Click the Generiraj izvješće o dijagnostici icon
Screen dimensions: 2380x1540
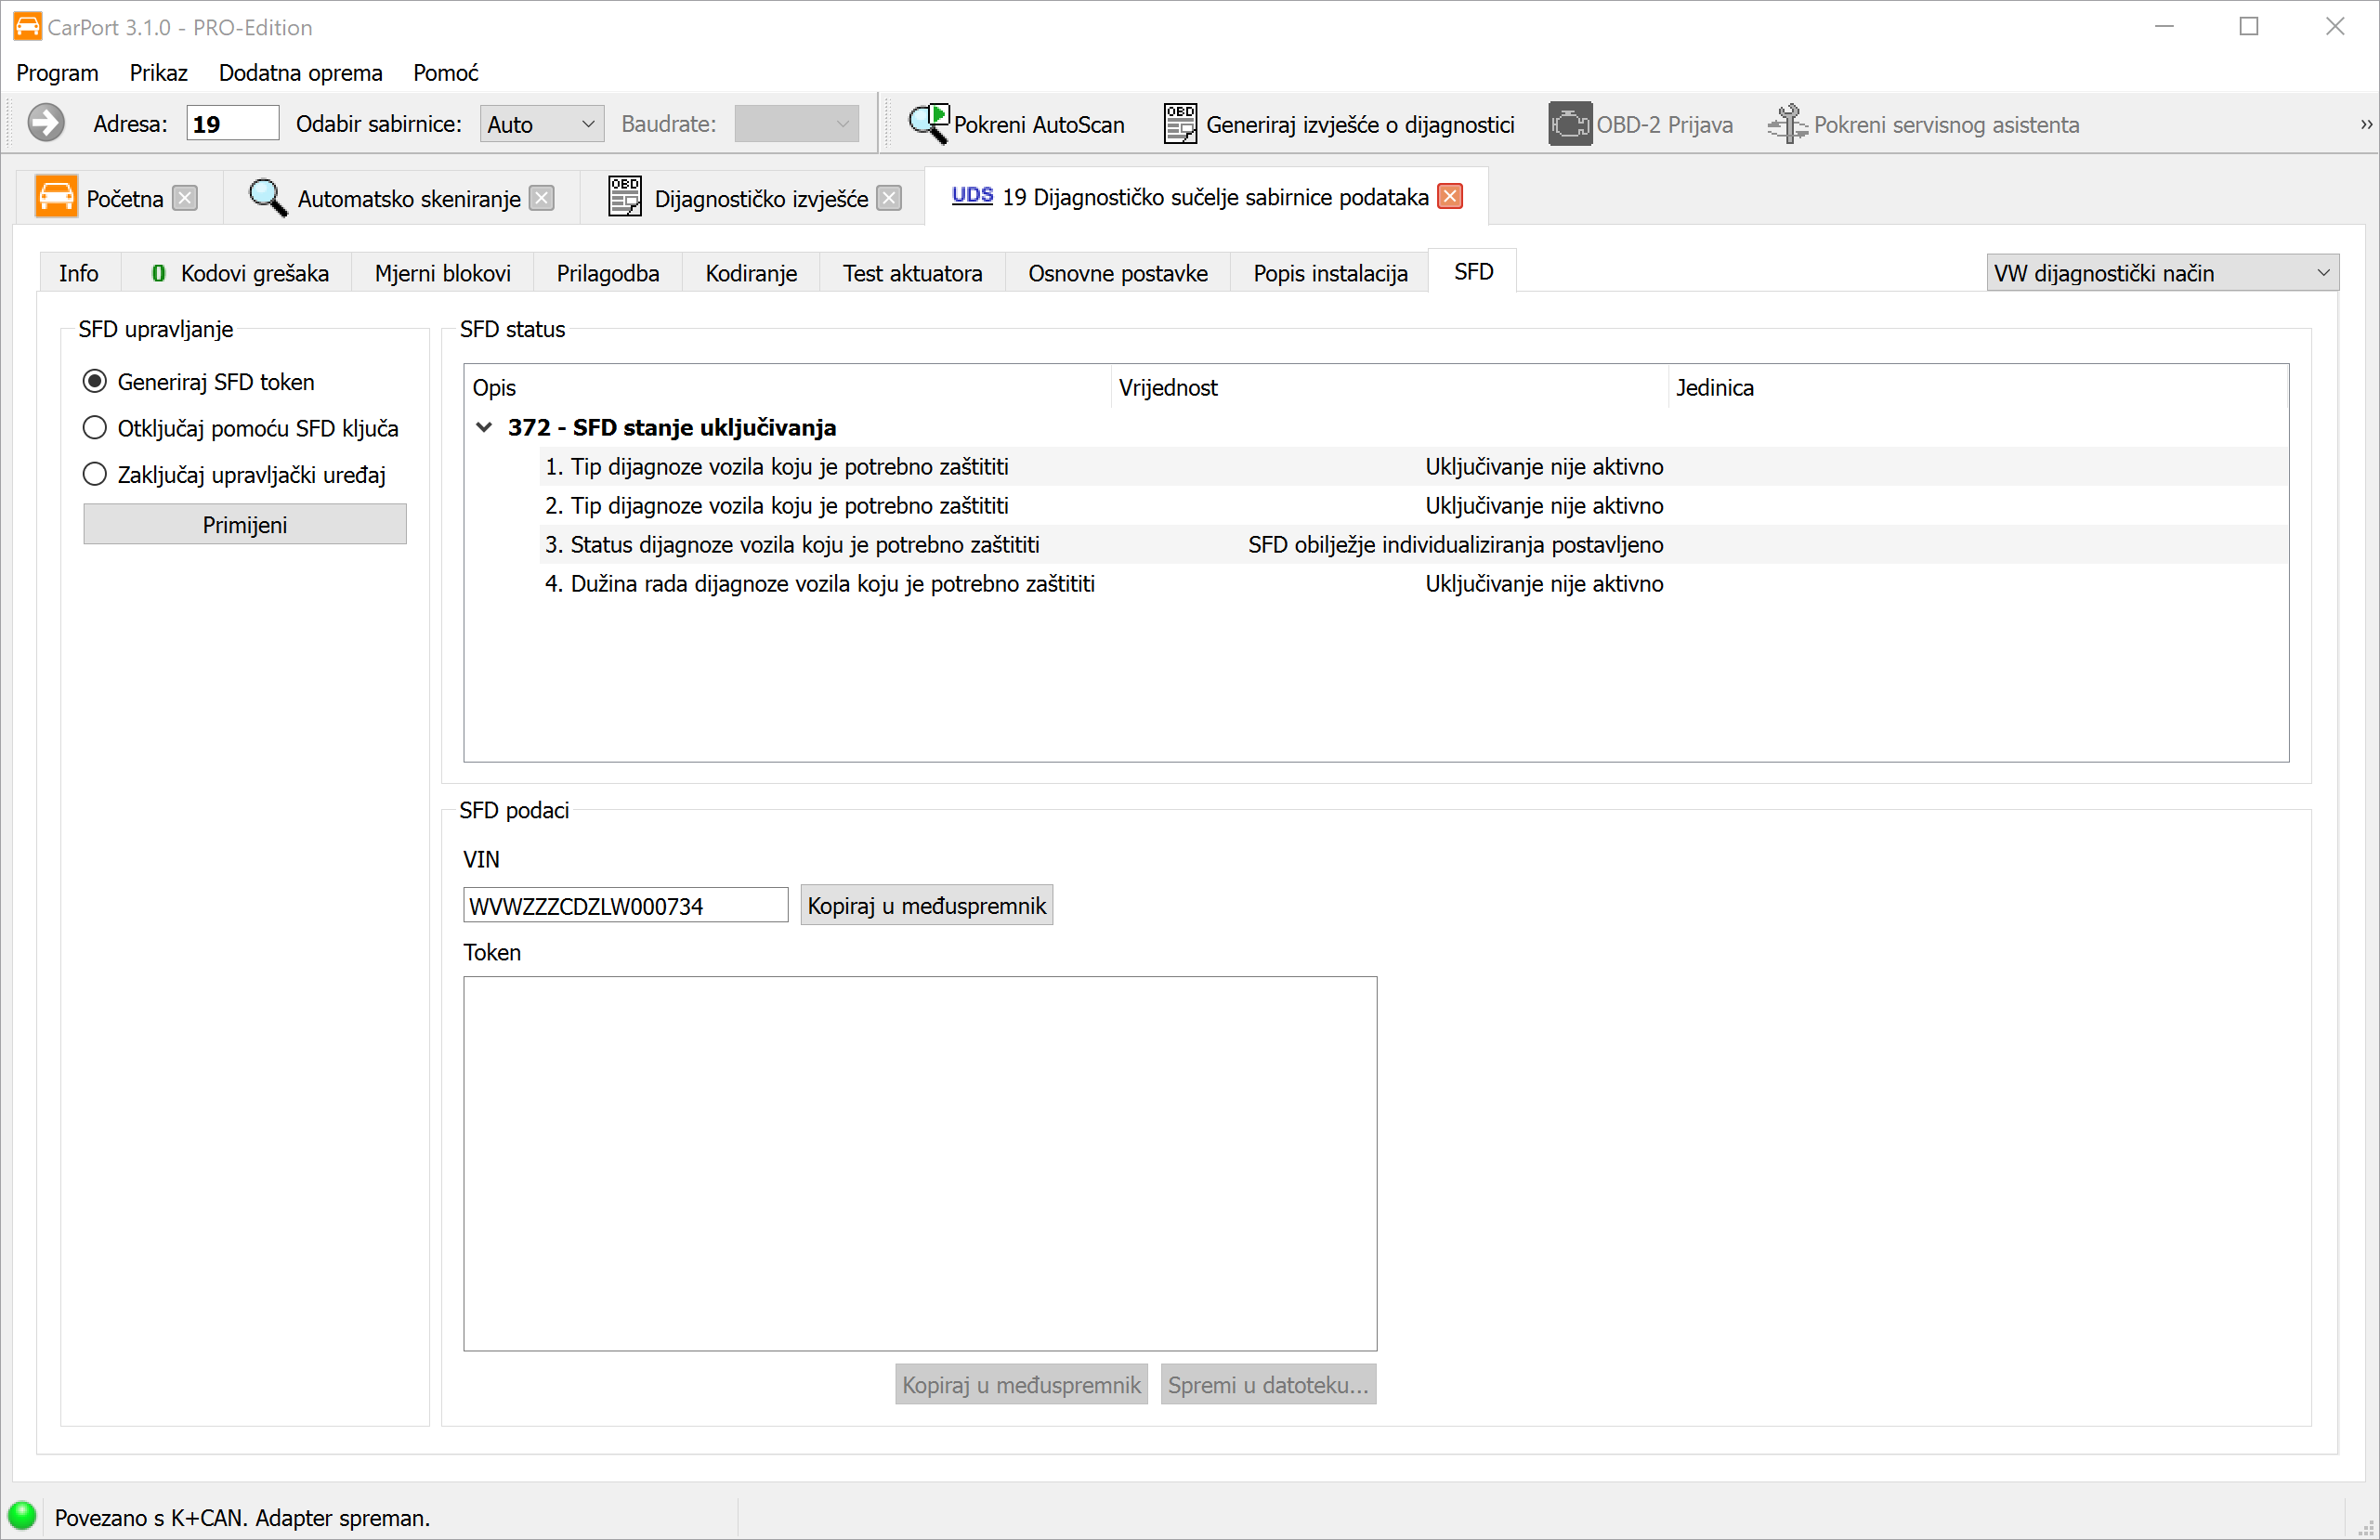(x=1180, y=124)
